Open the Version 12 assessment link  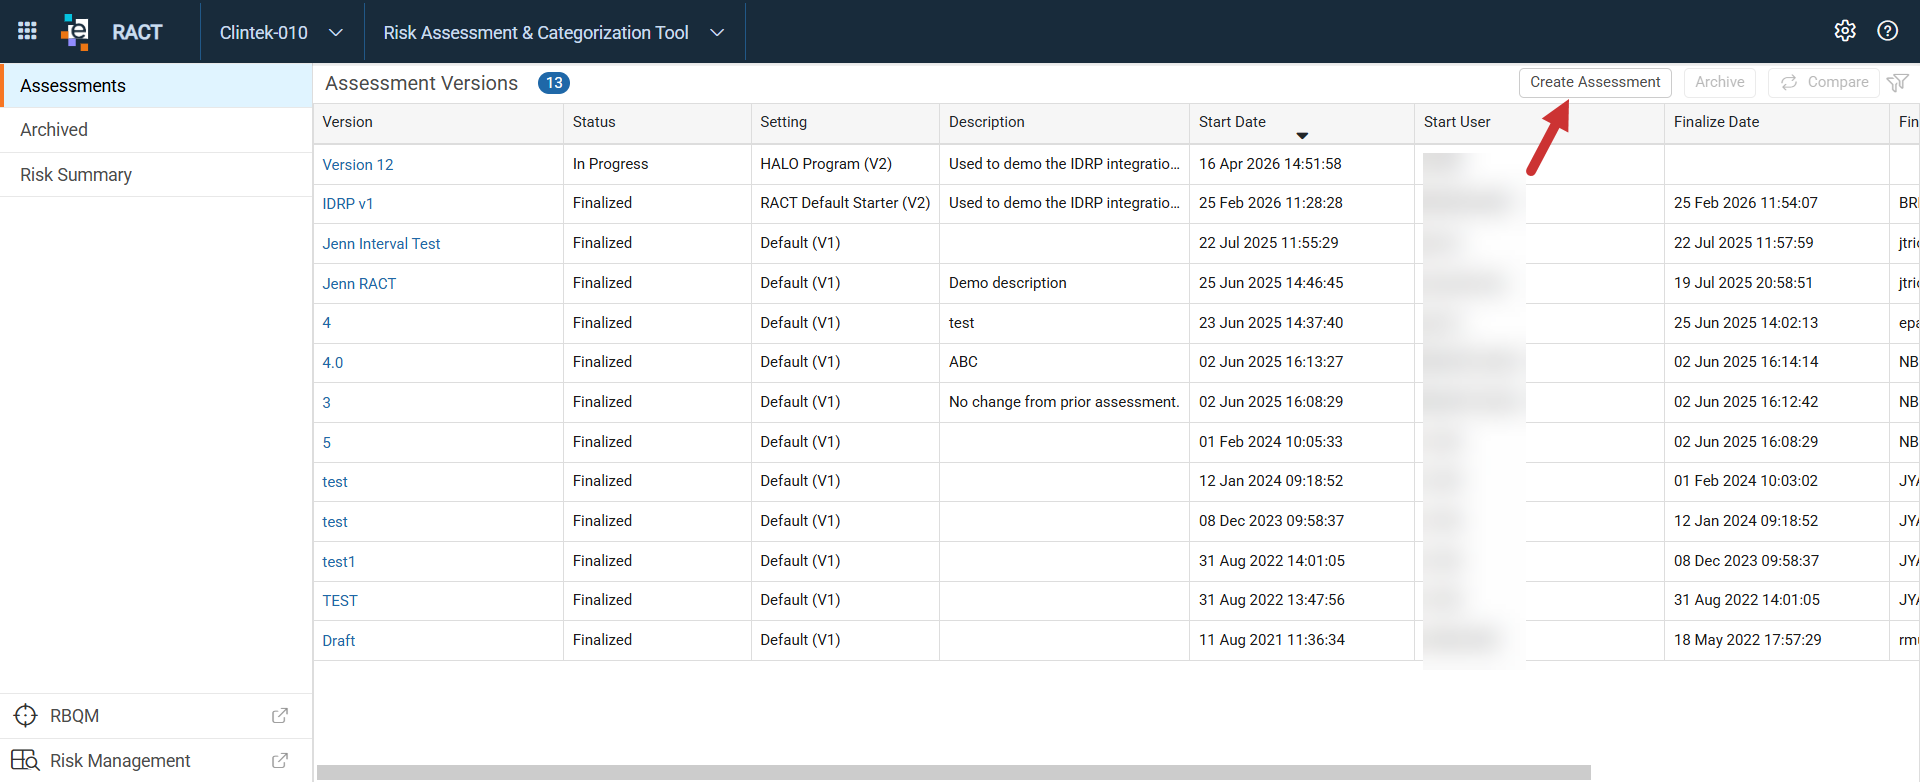point(358,165)
